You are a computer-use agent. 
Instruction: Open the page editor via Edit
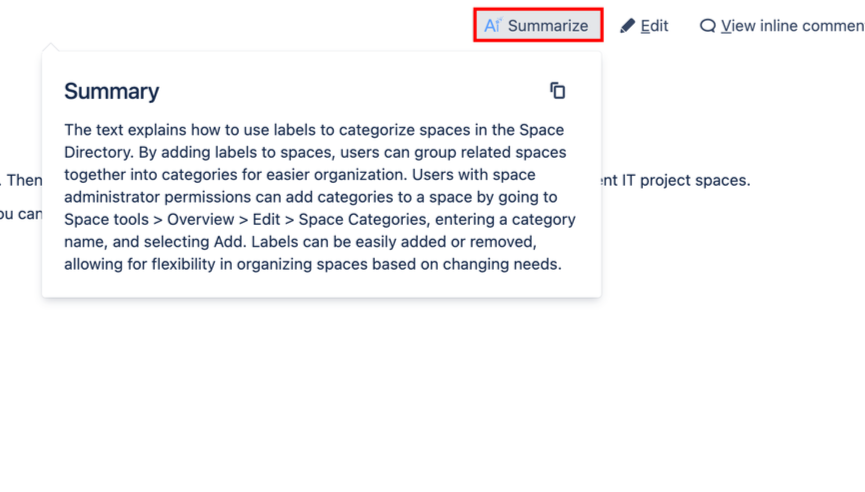pyautogui.click(x=654, y=26)
